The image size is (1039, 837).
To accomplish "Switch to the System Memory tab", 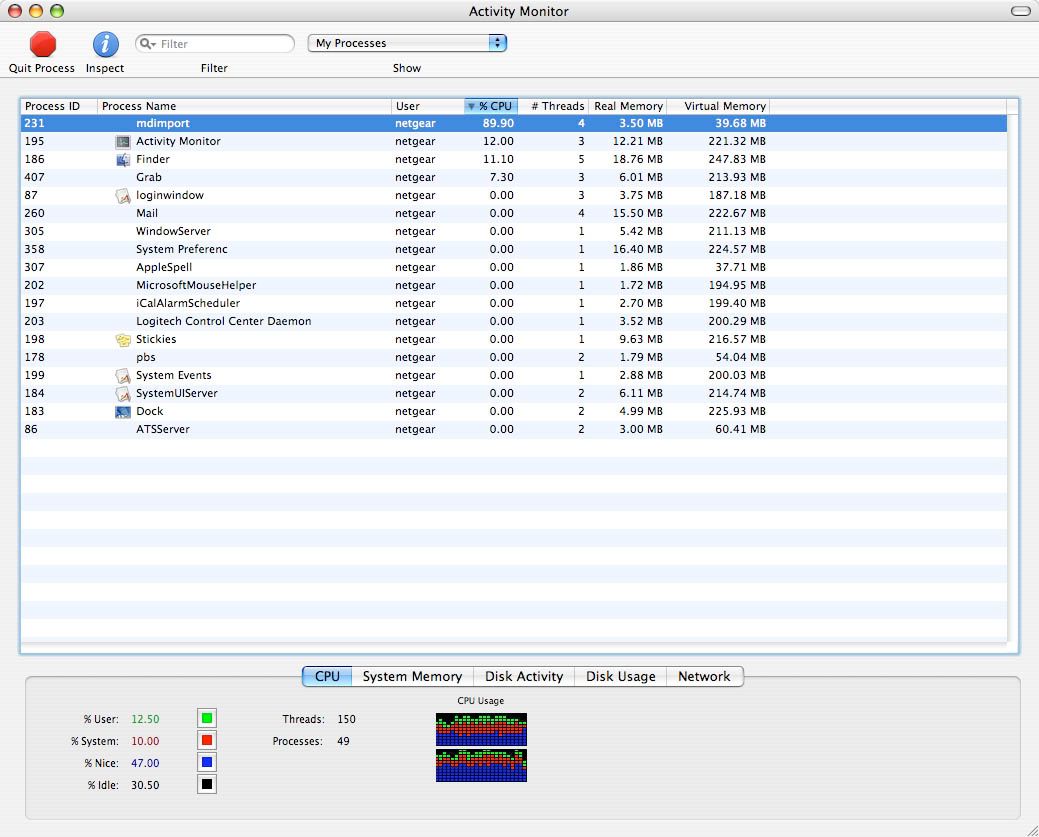I will pyautogui.click(x=412, y=677).
